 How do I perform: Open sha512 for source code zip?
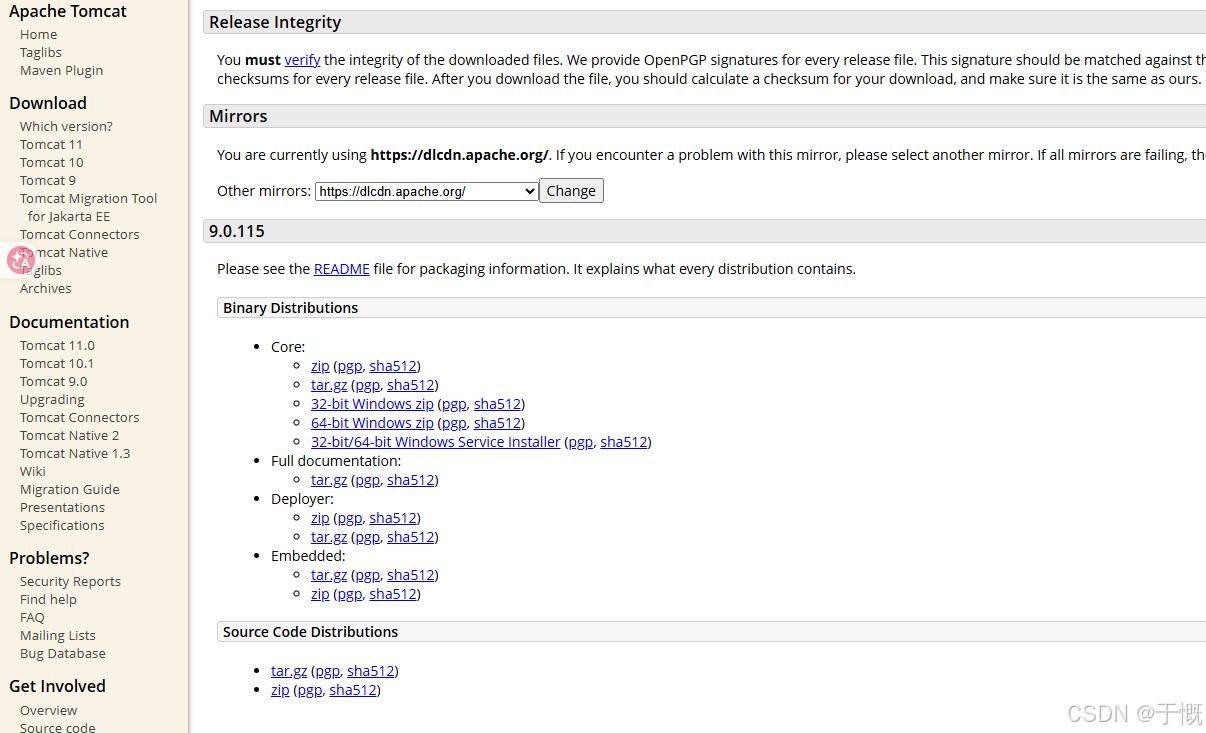[x=353, y=690]
